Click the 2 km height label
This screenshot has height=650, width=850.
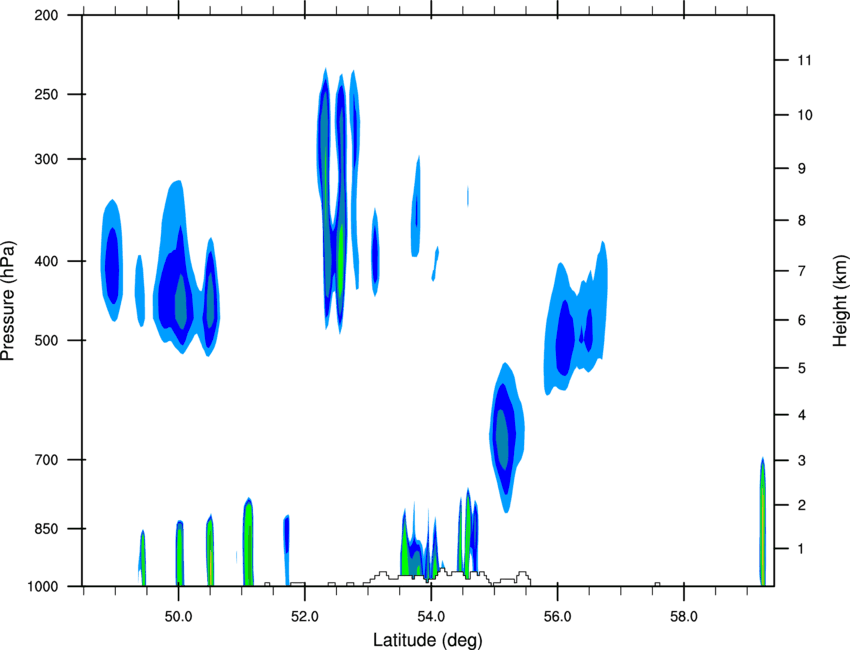coord(801,505)
